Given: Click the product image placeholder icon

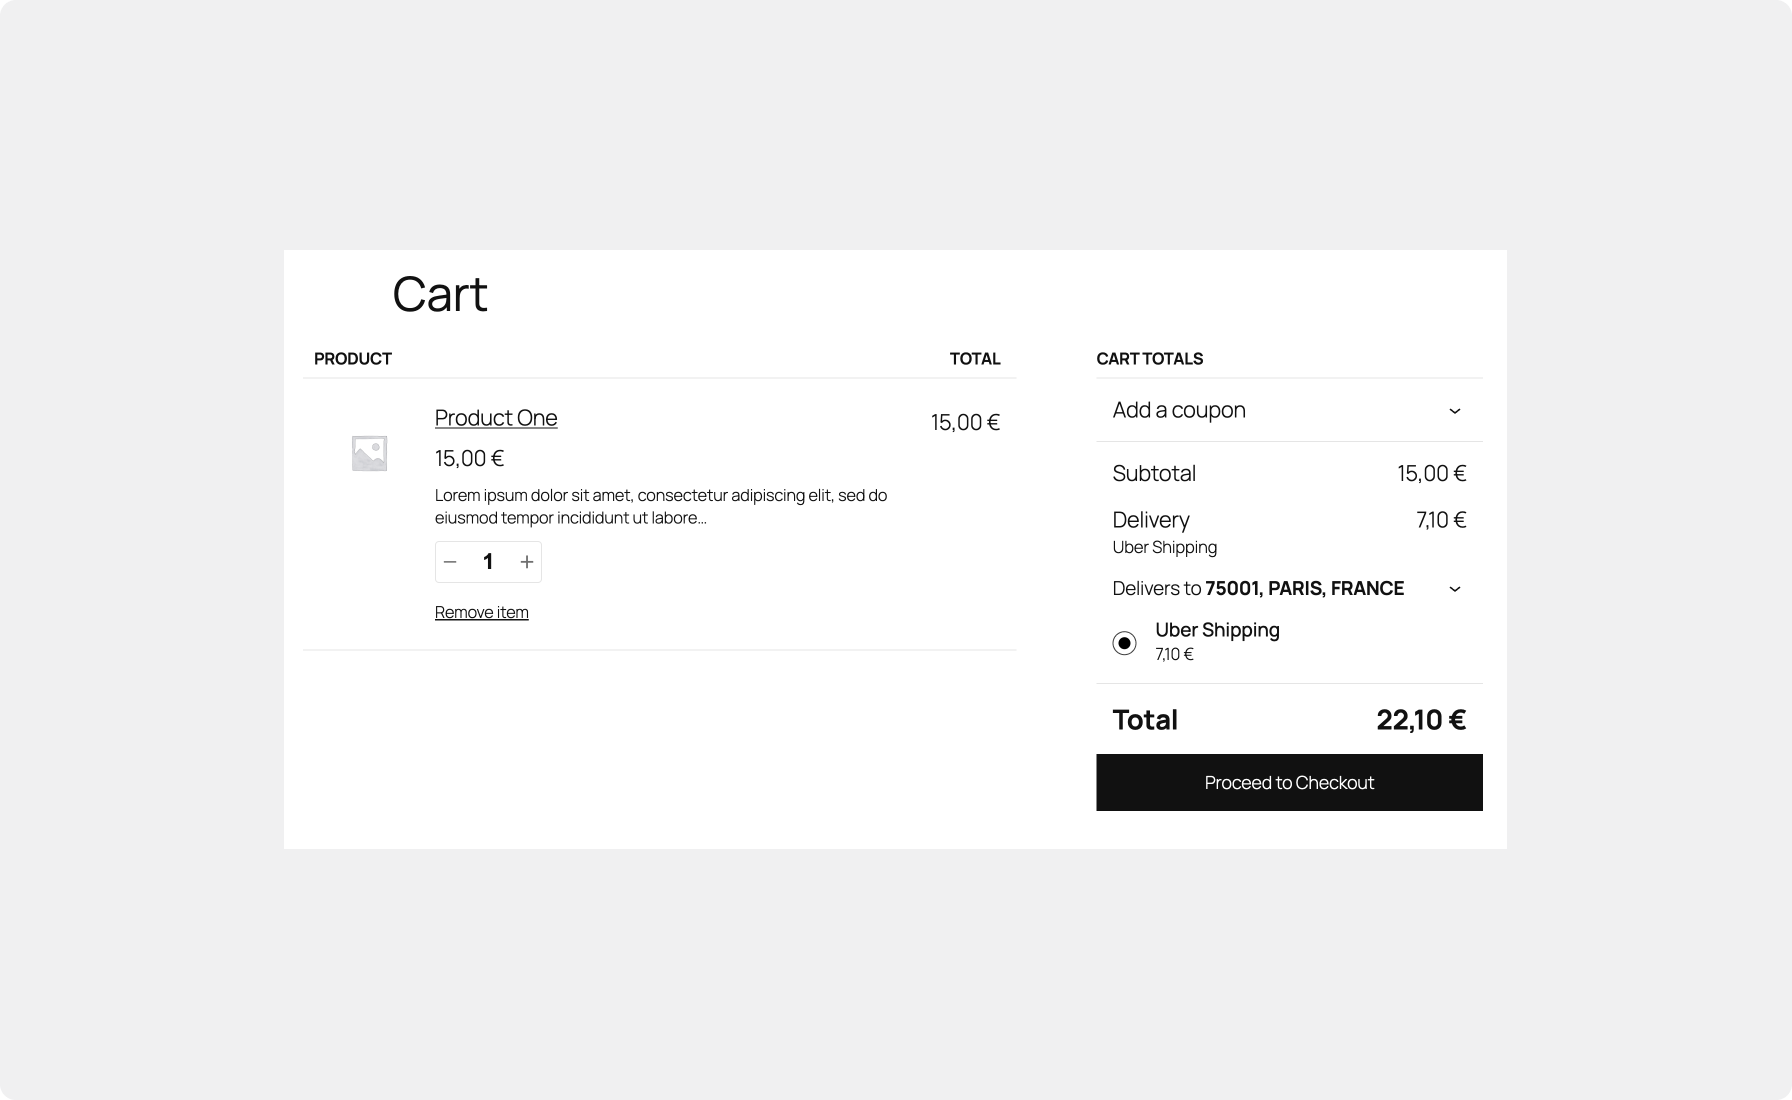Looking at the screenshot, I should click(x=368, y=452).
